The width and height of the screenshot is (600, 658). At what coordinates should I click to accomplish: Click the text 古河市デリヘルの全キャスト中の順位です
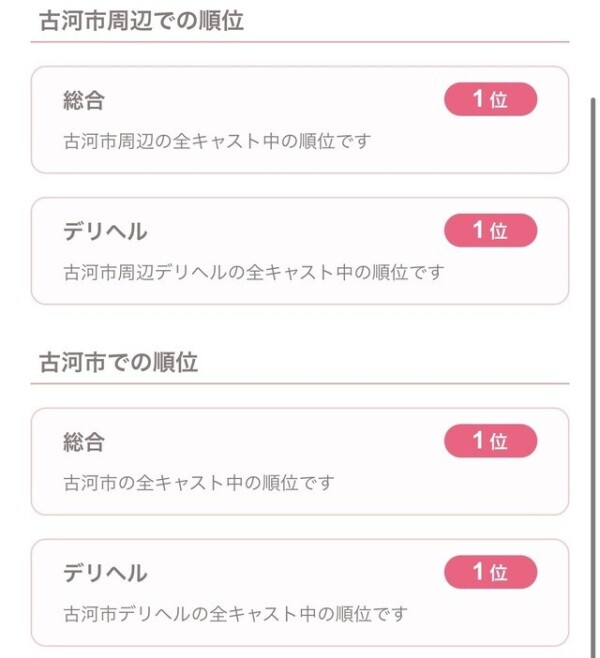(235, 613)
